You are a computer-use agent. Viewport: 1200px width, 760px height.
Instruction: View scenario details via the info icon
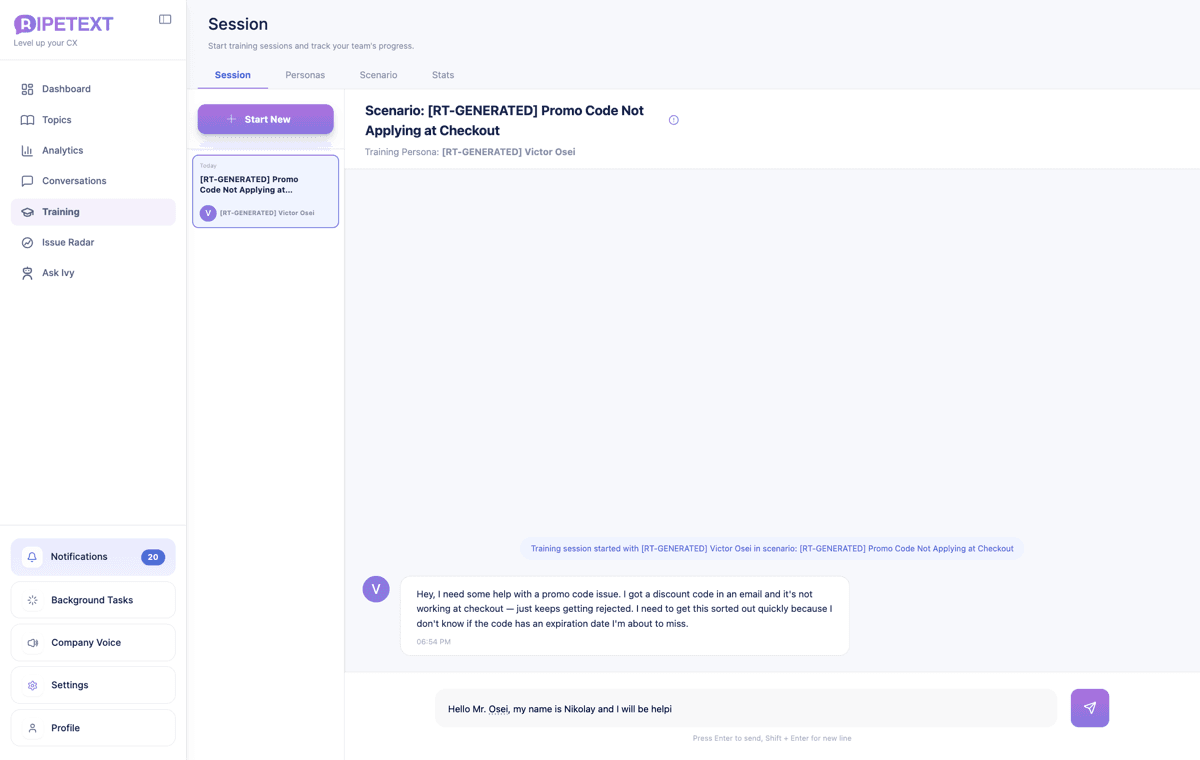click(674, 119)
